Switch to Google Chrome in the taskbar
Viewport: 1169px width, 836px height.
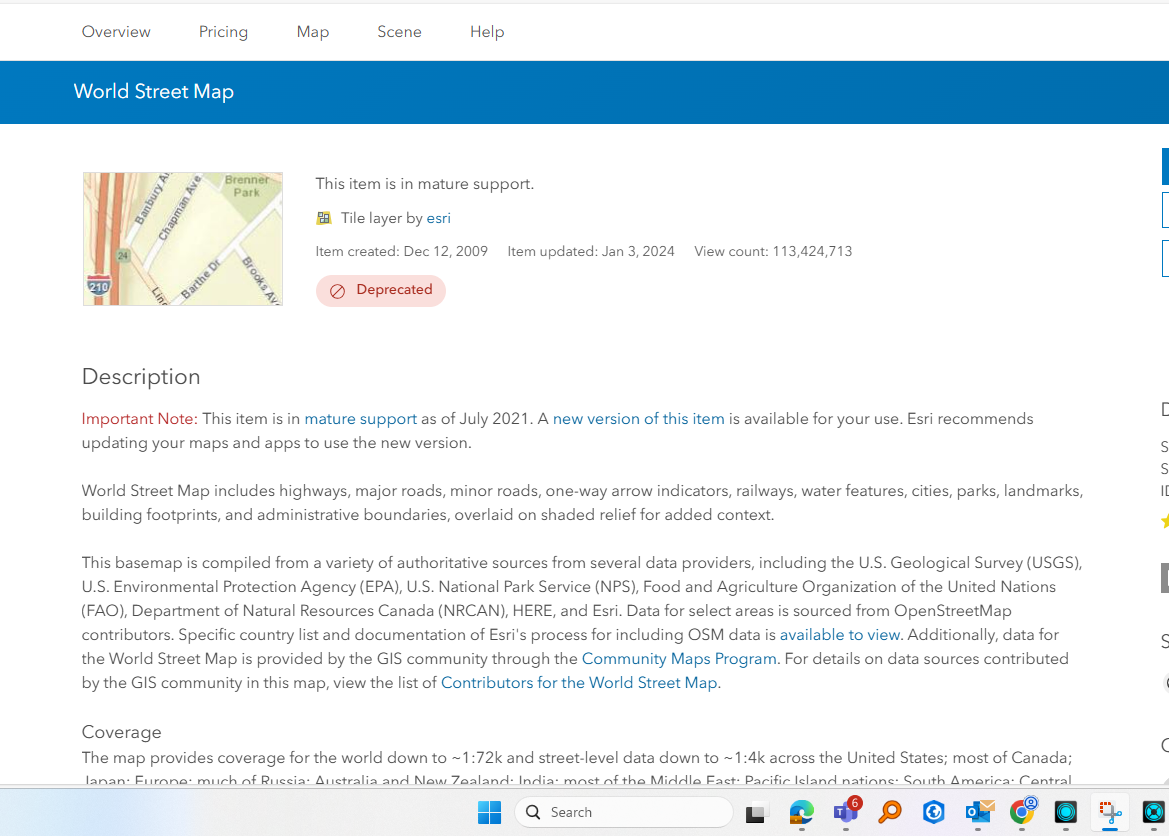coord(1022,812)
